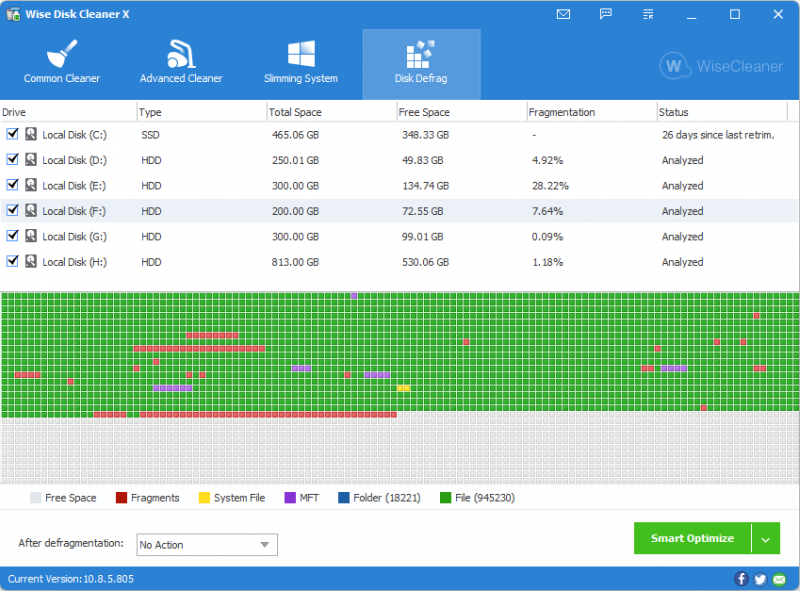Click the 28.22% fragmentation value

click(550, 186)
